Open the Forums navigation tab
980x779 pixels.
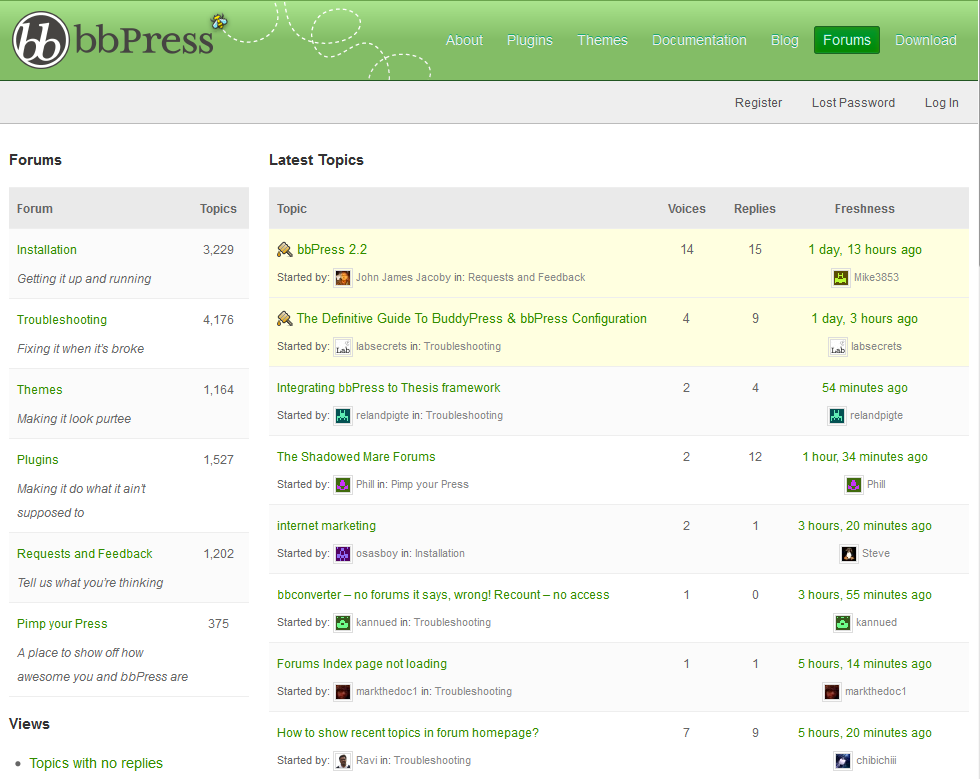click(847, 40)
